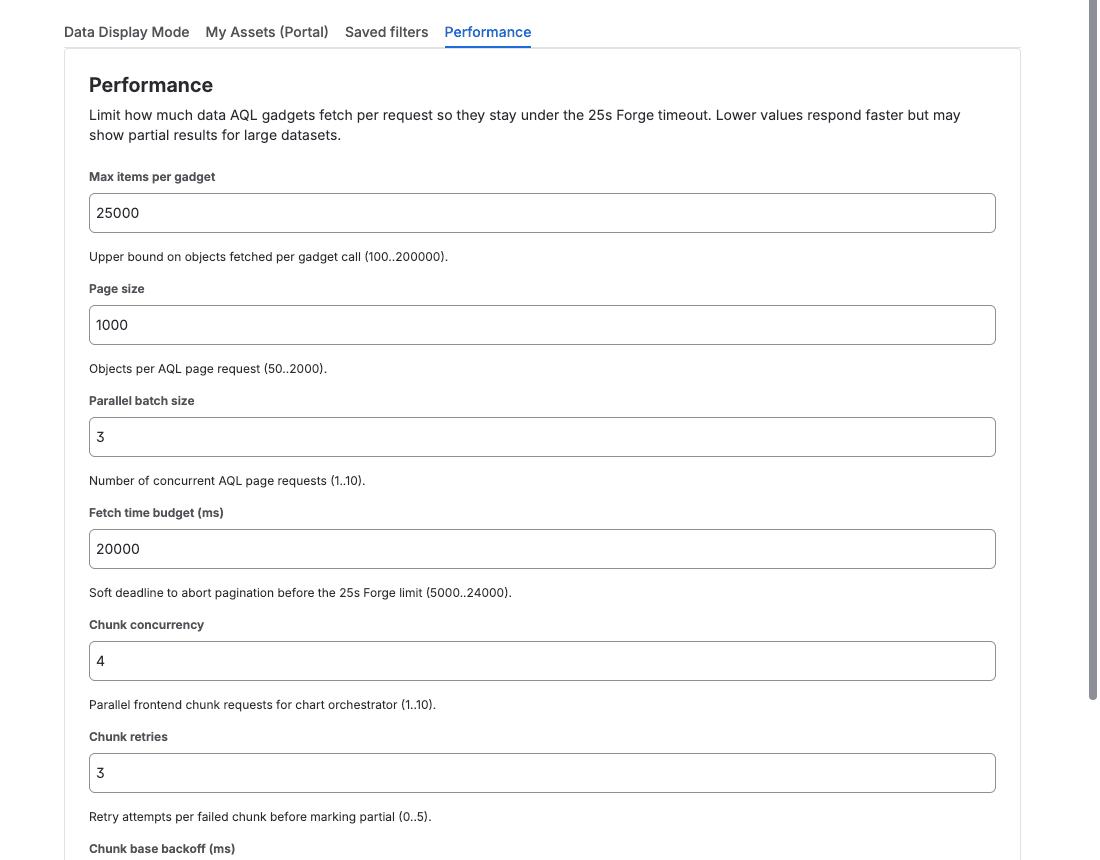Focus the Page size input field

542,325
